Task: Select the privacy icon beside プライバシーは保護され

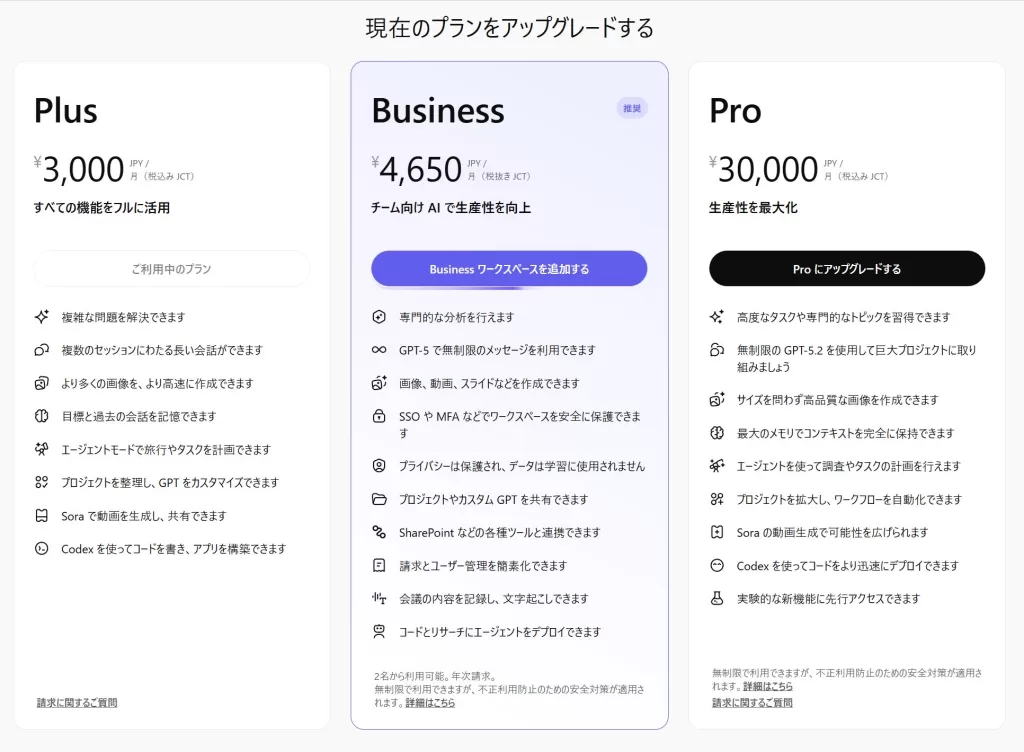Action: (380, 465)
